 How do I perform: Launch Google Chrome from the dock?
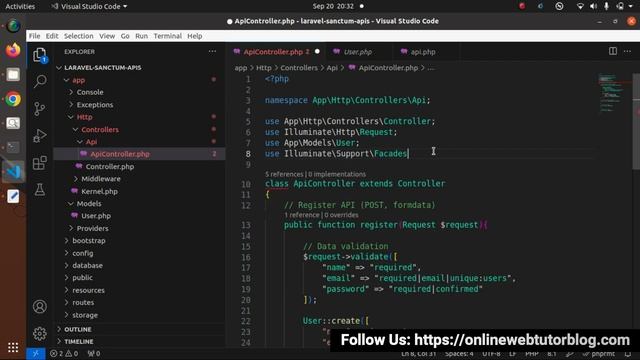pyautogui.click(x=13, y=99)
